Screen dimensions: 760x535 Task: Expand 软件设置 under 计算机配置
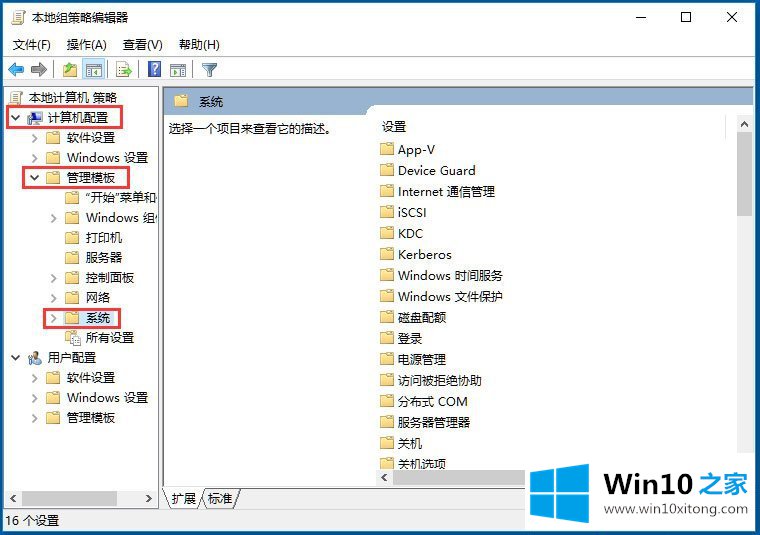pyautogui.click(x=34, y=138)
